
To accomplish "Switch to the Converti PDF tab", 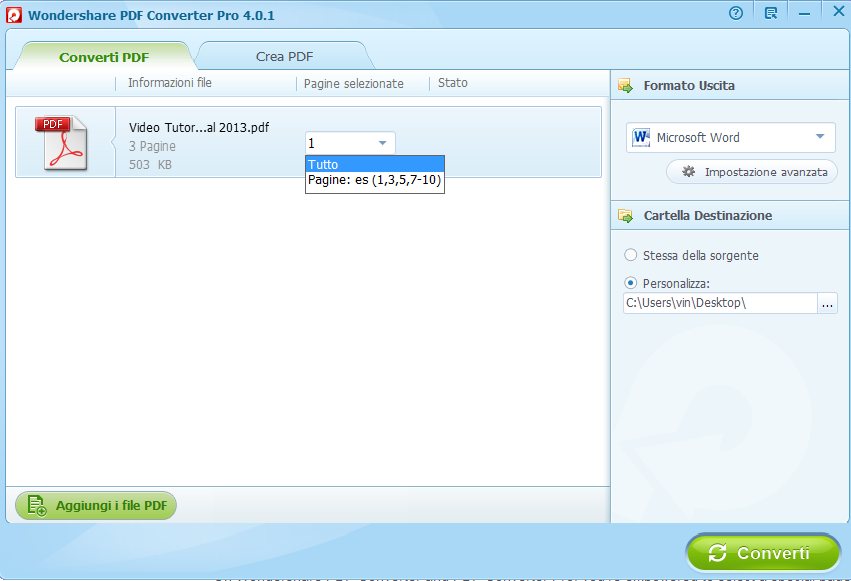I will (x=104, y=57).
